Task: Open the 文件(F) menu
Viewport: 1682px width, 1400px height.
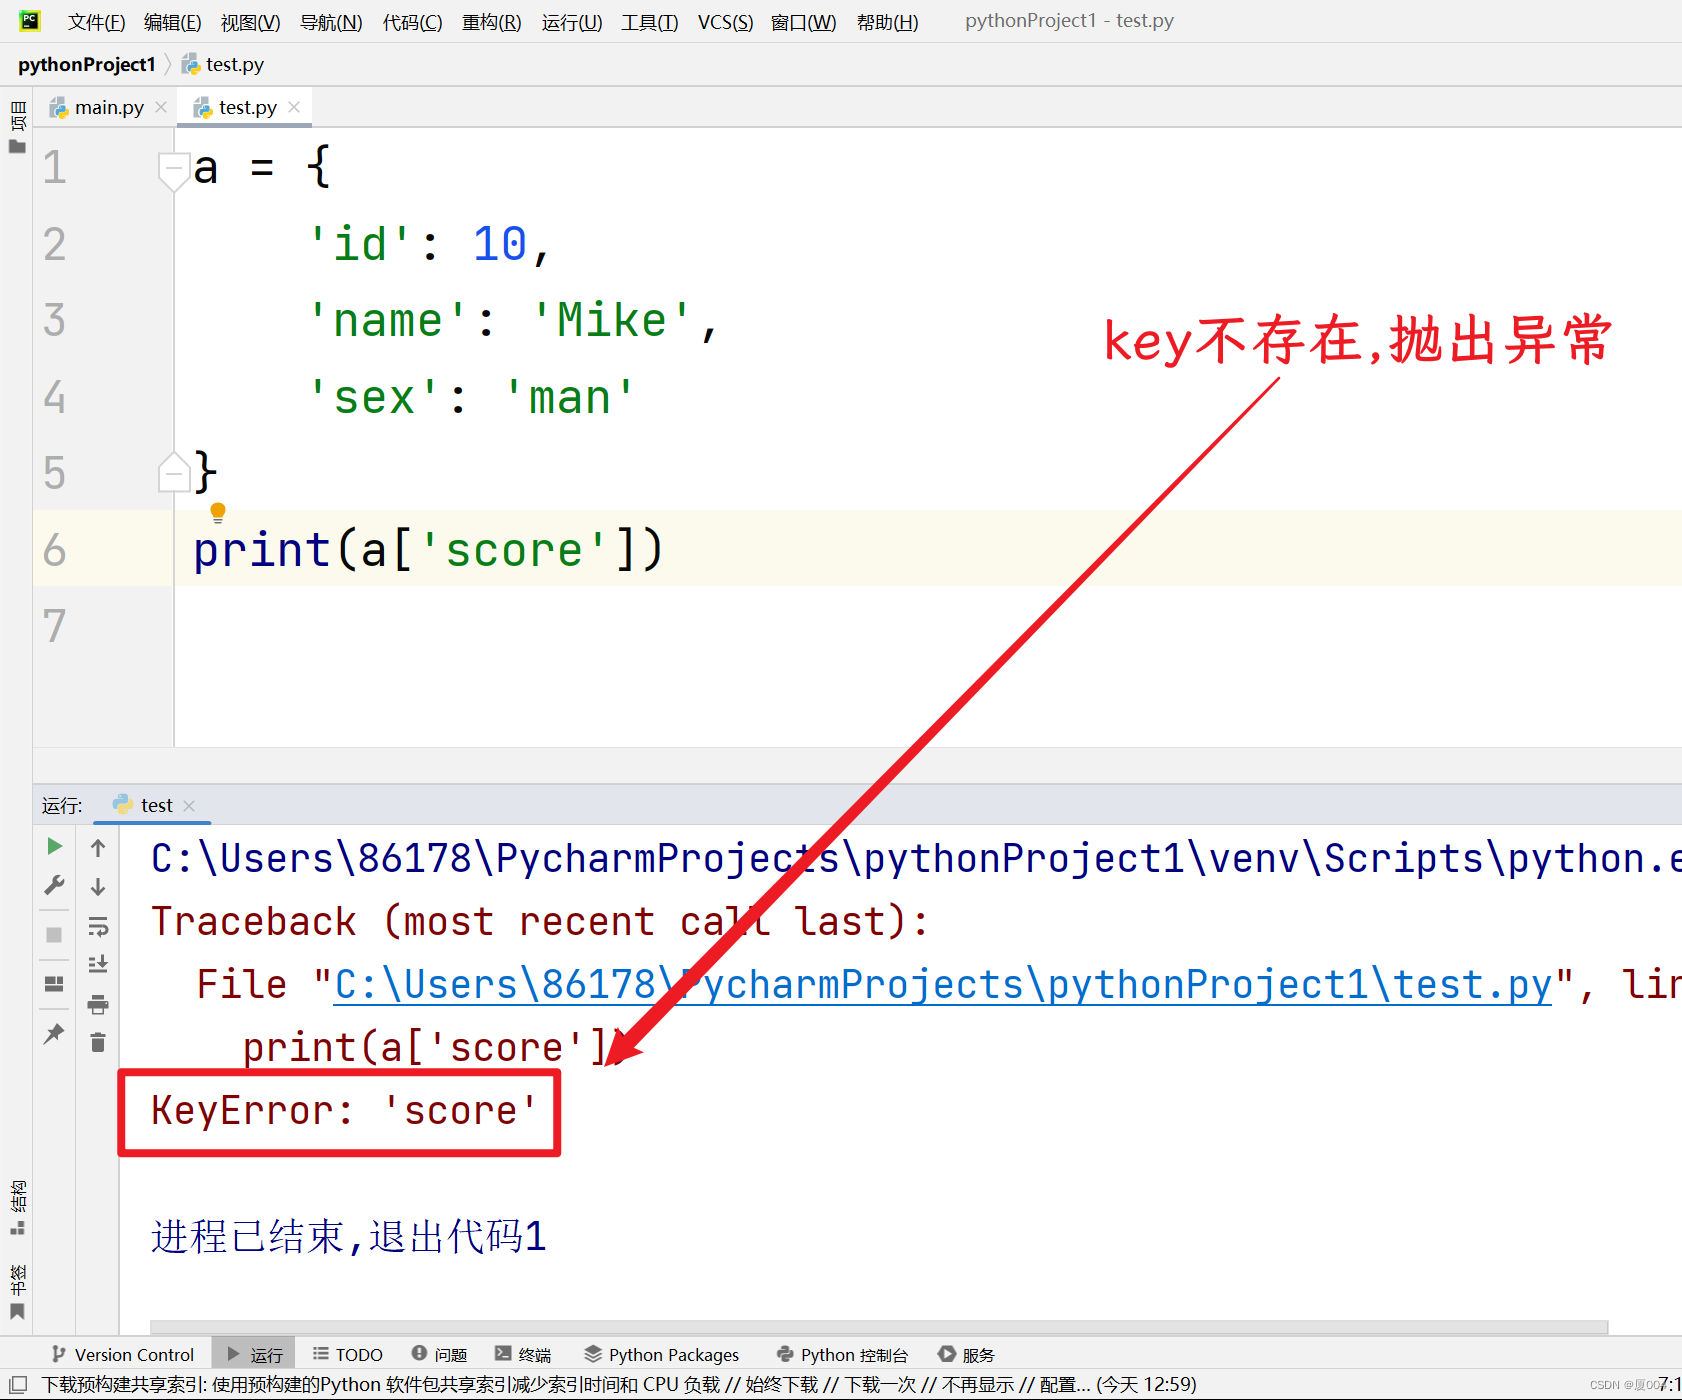Action: [96, 22]
